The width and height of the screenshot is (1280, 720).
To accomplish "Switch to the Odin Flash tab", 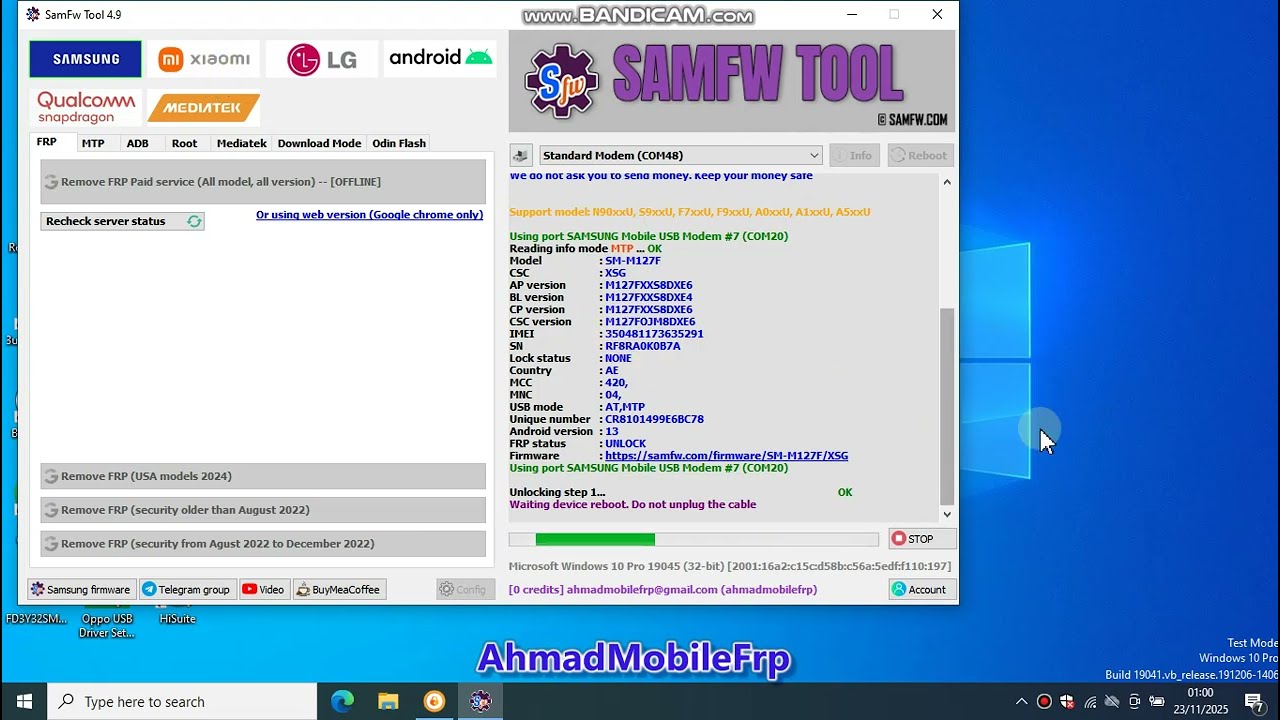I will [399, 143].
